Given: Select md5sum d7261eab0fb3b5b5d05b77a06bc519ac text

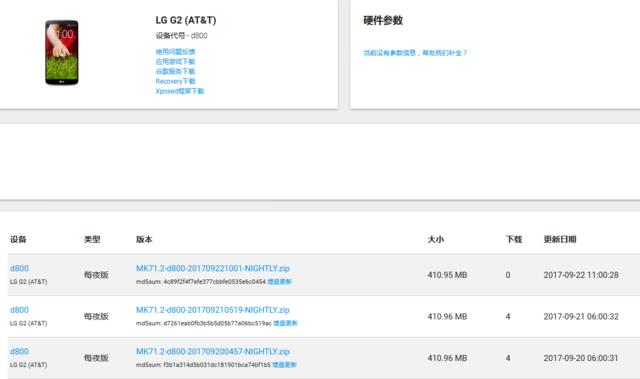Looking at the screenshot, I should click(x=204, y=323).
